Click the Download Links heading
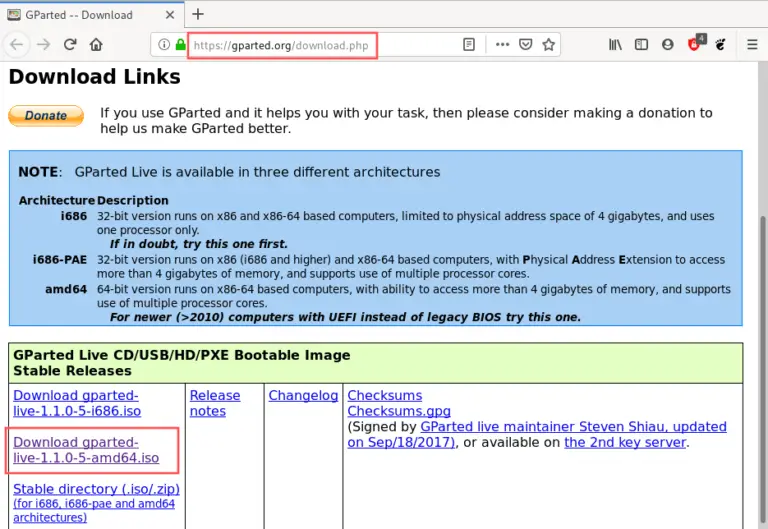 click(x=95, y=77)
